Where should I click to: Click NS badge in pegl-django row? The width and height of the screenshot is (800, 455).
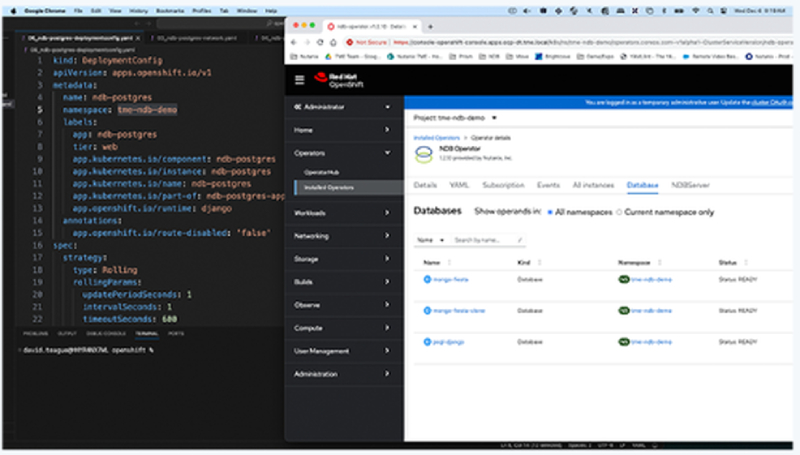(623, 342)
